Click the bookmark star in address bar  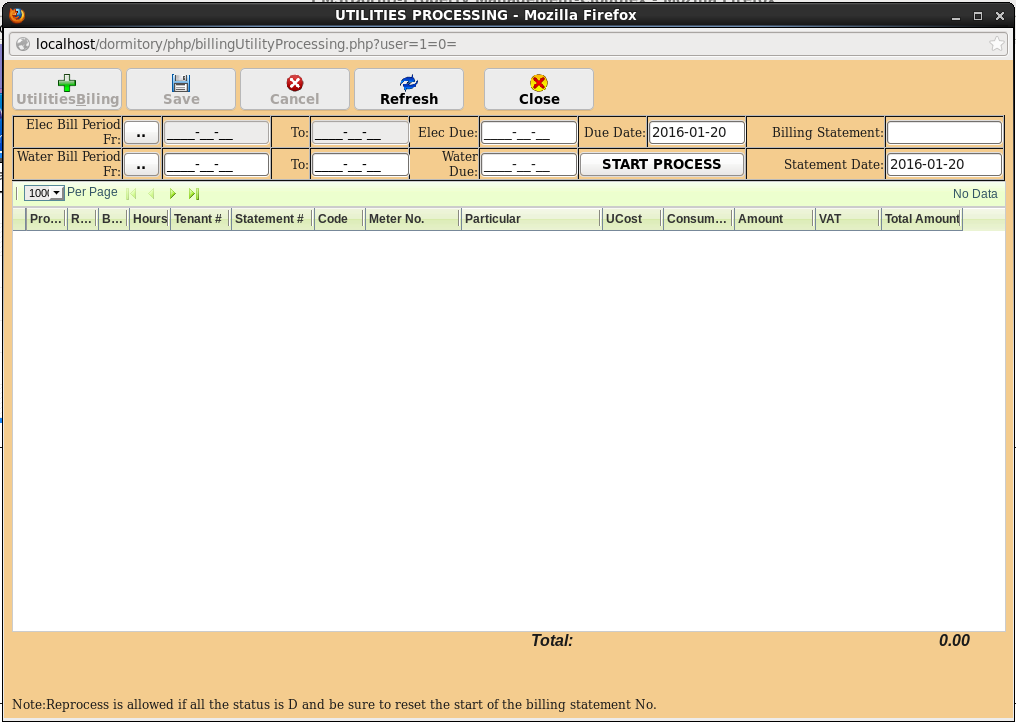(996, 44)
